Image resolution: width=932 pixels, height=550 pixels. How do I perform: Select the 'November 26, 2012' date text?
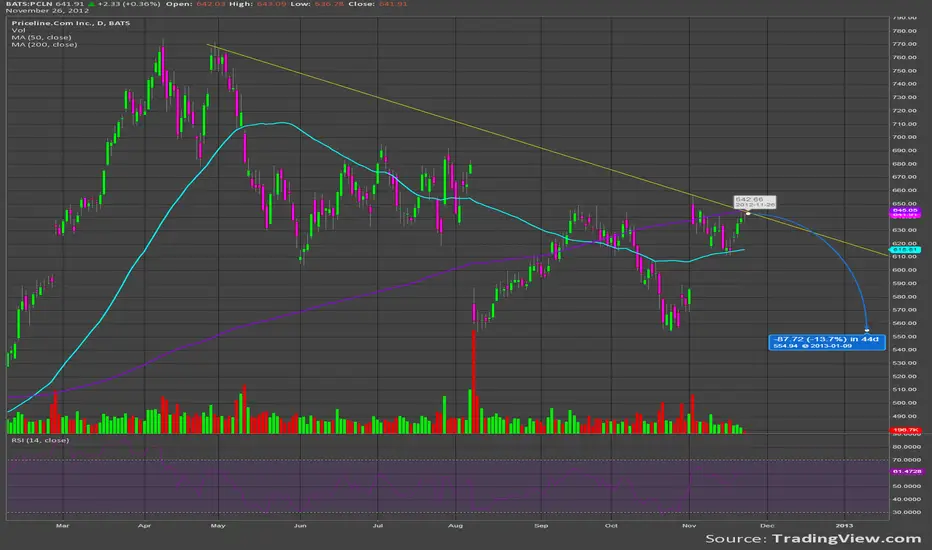pyautogui.click(x=48, y=11)
